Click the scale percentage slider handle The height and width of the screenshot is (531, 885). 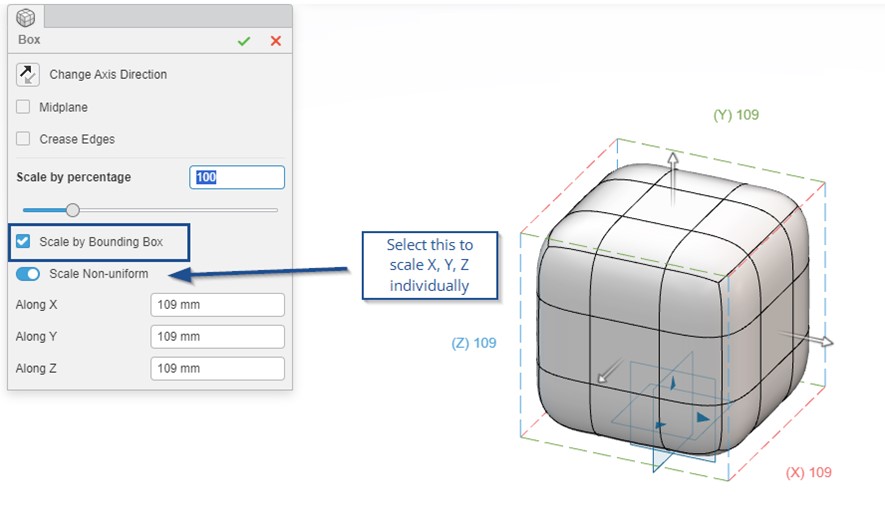72,210
